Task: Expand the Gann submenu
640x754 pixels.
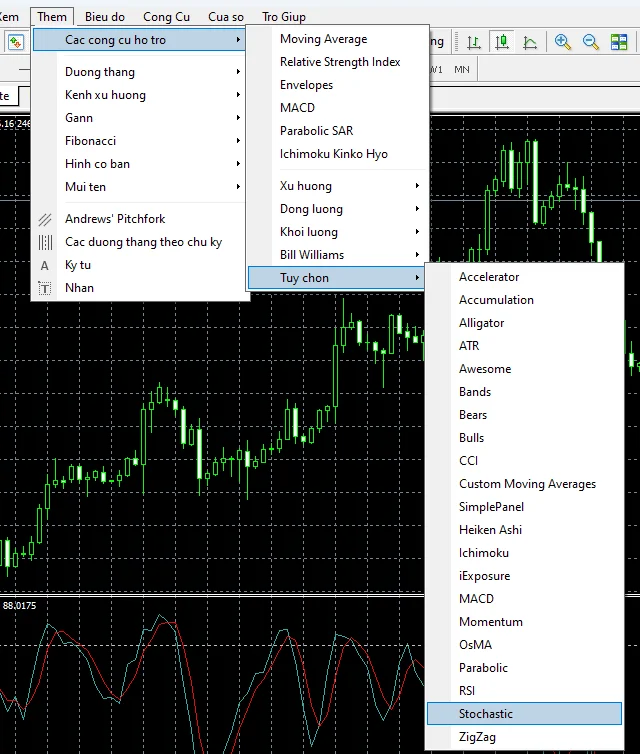Action: coord(139,118)
